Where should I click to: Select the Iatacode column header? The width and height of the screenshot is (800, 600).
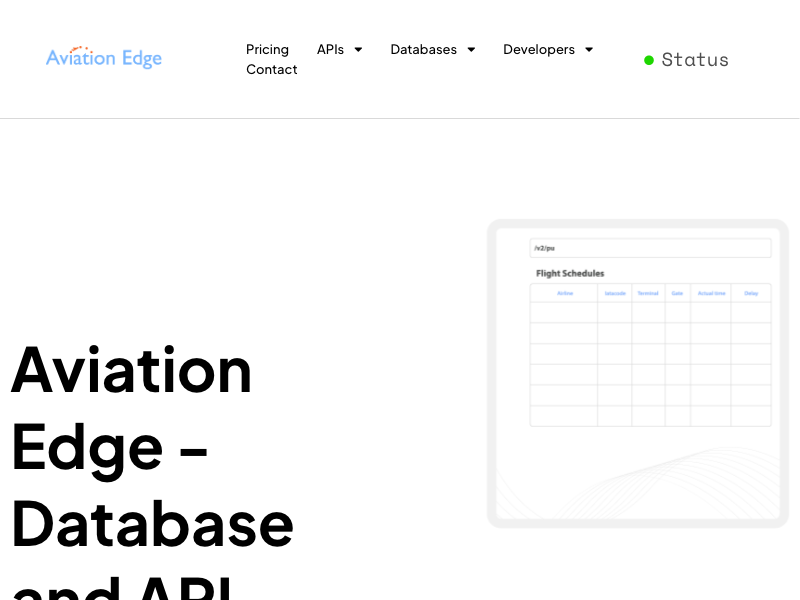(615, 293)
